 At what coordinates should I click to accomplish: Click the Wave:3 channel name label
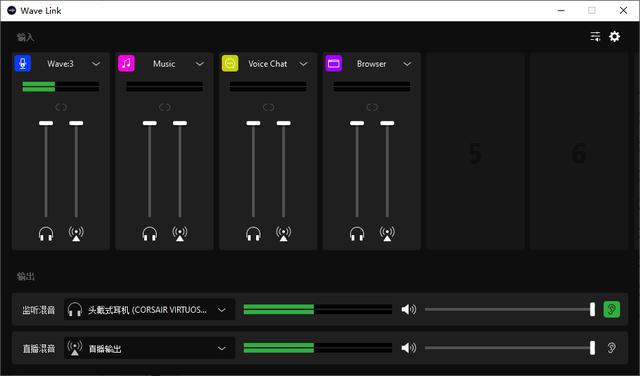click(x=60, y=64)
